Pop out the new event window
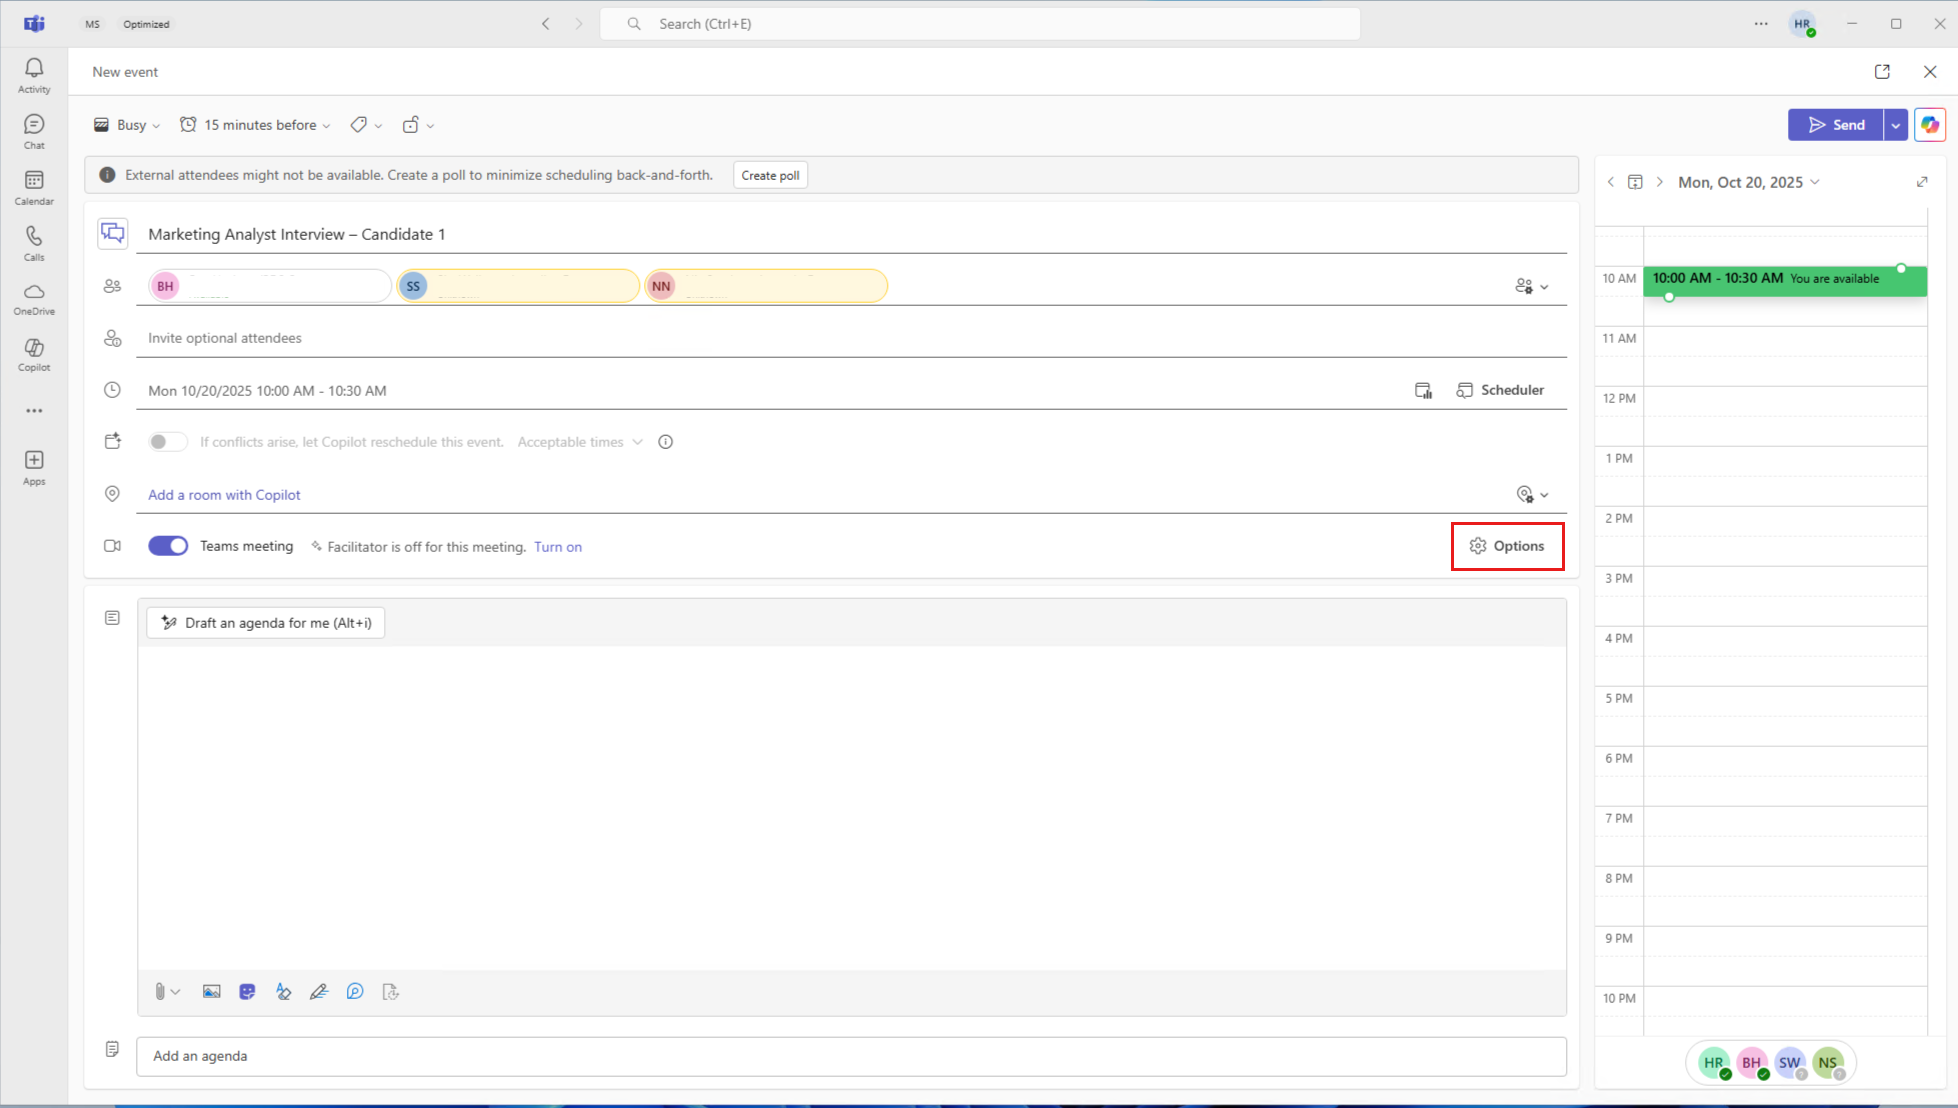Screen dimensions: 1958x1108 [x=1882, y=72]
